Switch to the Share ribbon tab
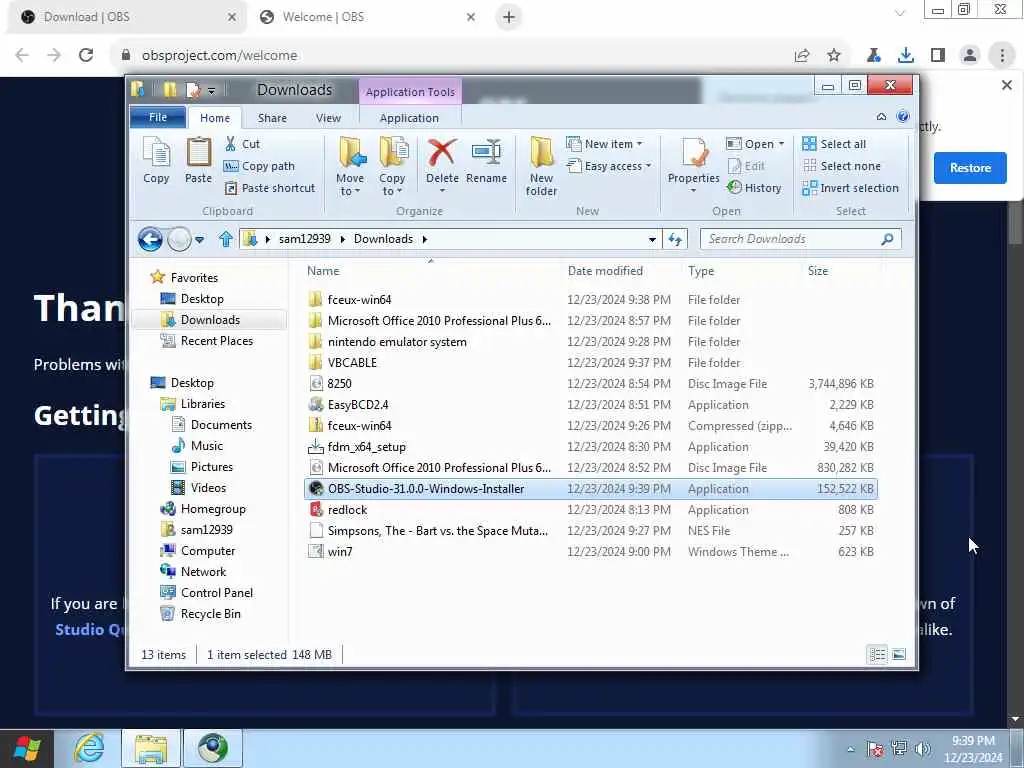This screenshot has width=1024, height=768. coord(272,118)
